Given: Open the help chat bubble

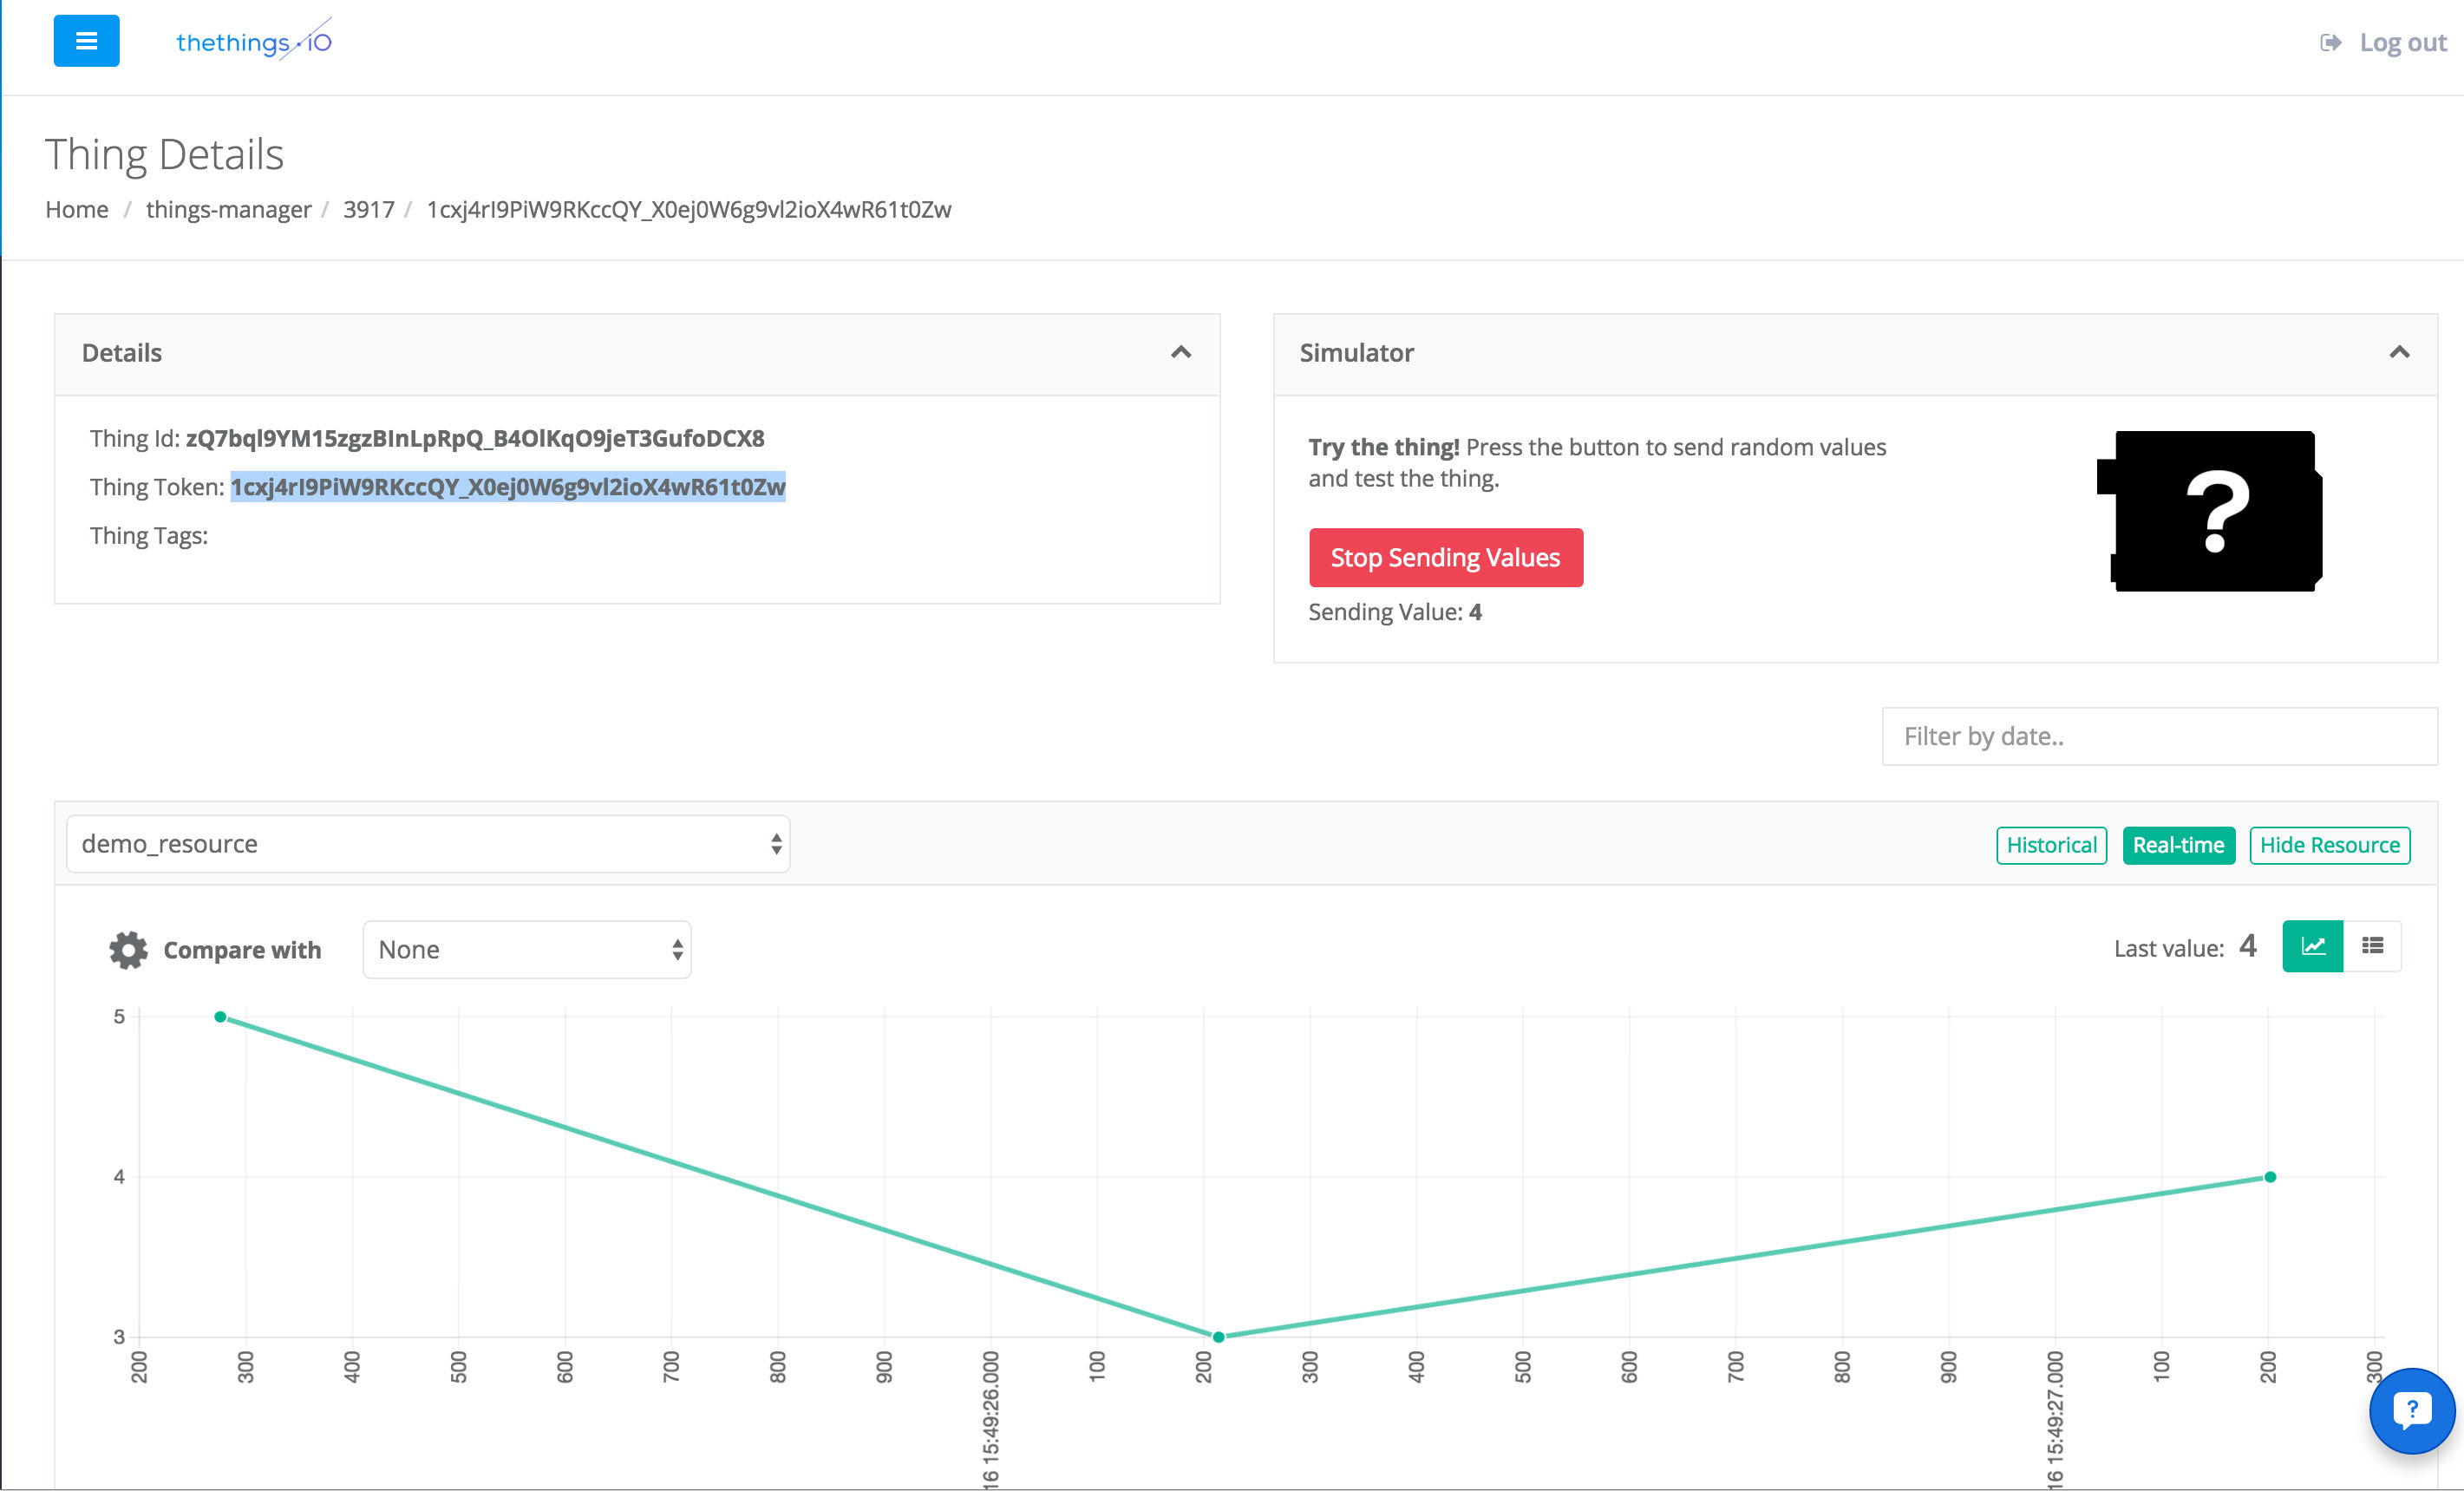Looking at the screenshot, I should coord(2411,1410).
